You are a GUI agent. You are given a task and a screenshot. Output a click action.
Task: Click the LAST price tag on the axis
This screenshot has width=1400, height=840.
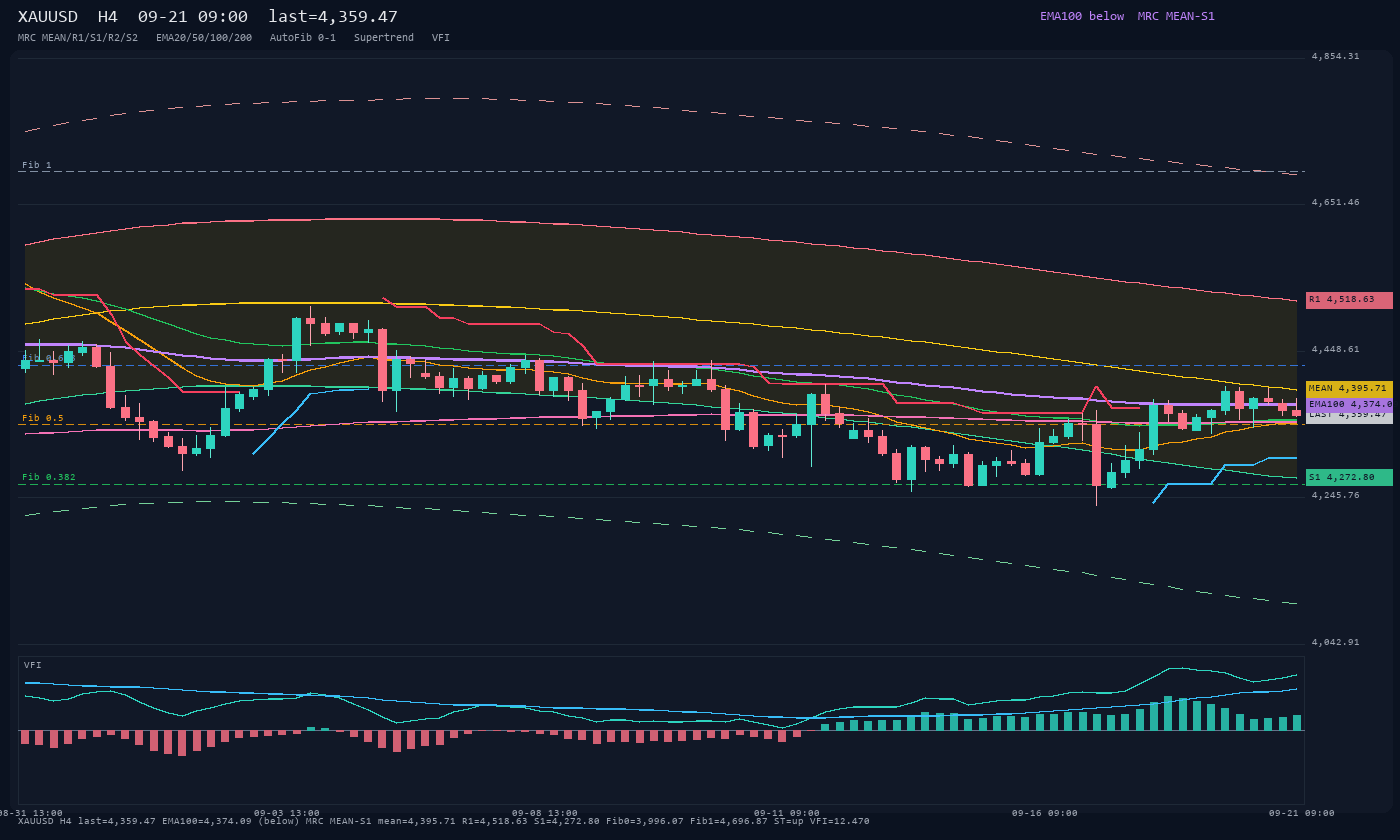(1349, 416)
